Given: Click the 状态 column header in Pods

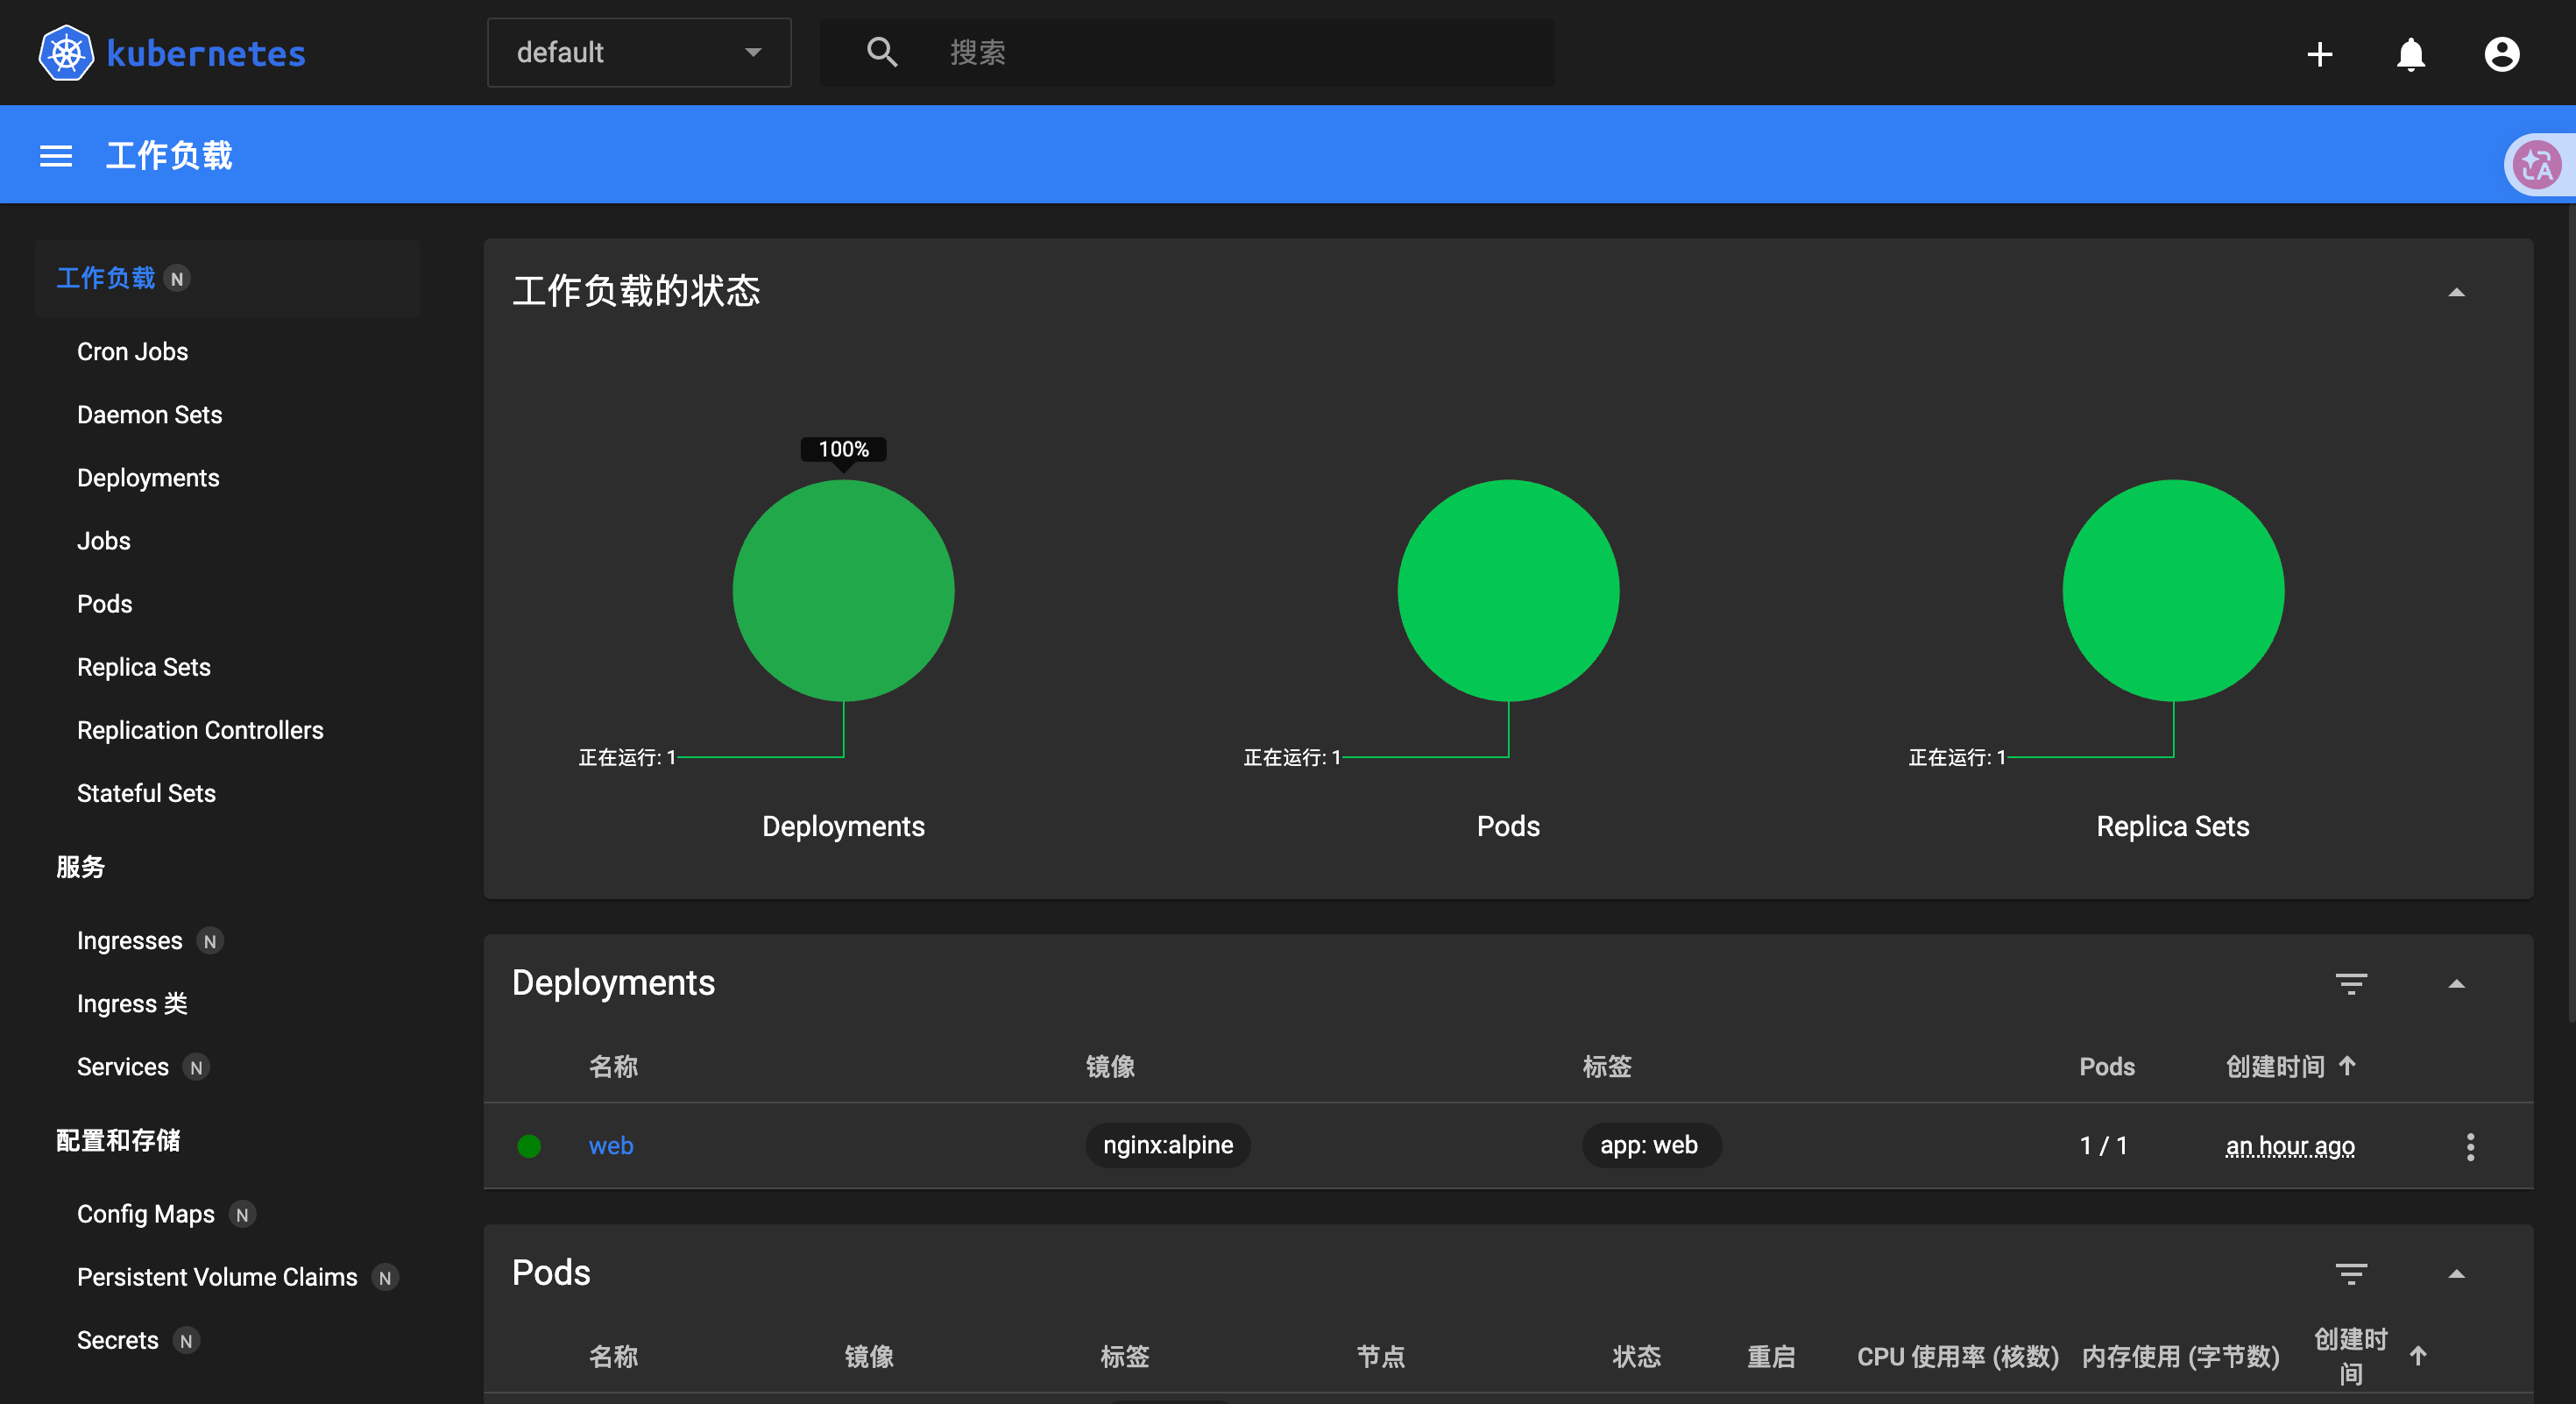Looking at the screenshot, I should pos(1636,1357).
